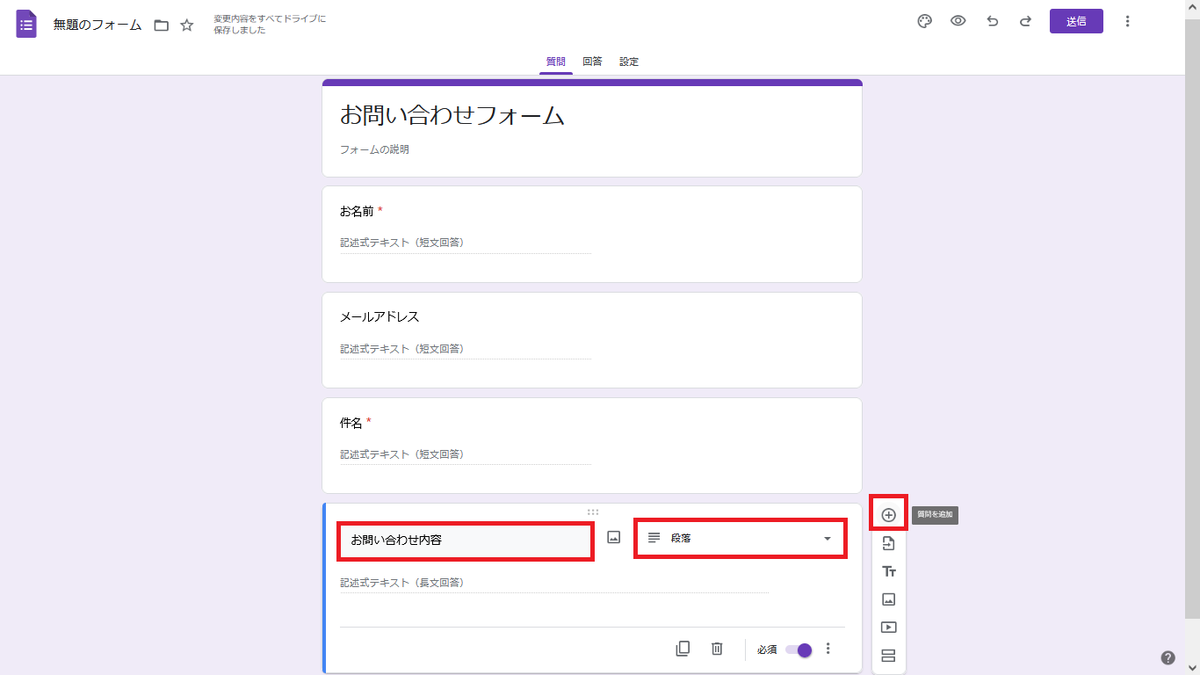Click the add question plus icon

888,512
